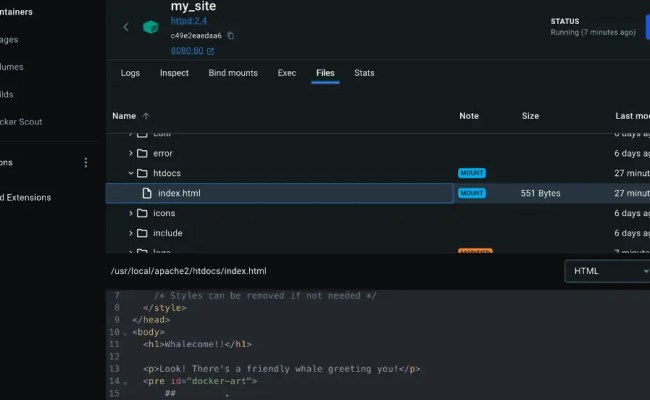
Task: Select the icons folder name
Action: 164,213
